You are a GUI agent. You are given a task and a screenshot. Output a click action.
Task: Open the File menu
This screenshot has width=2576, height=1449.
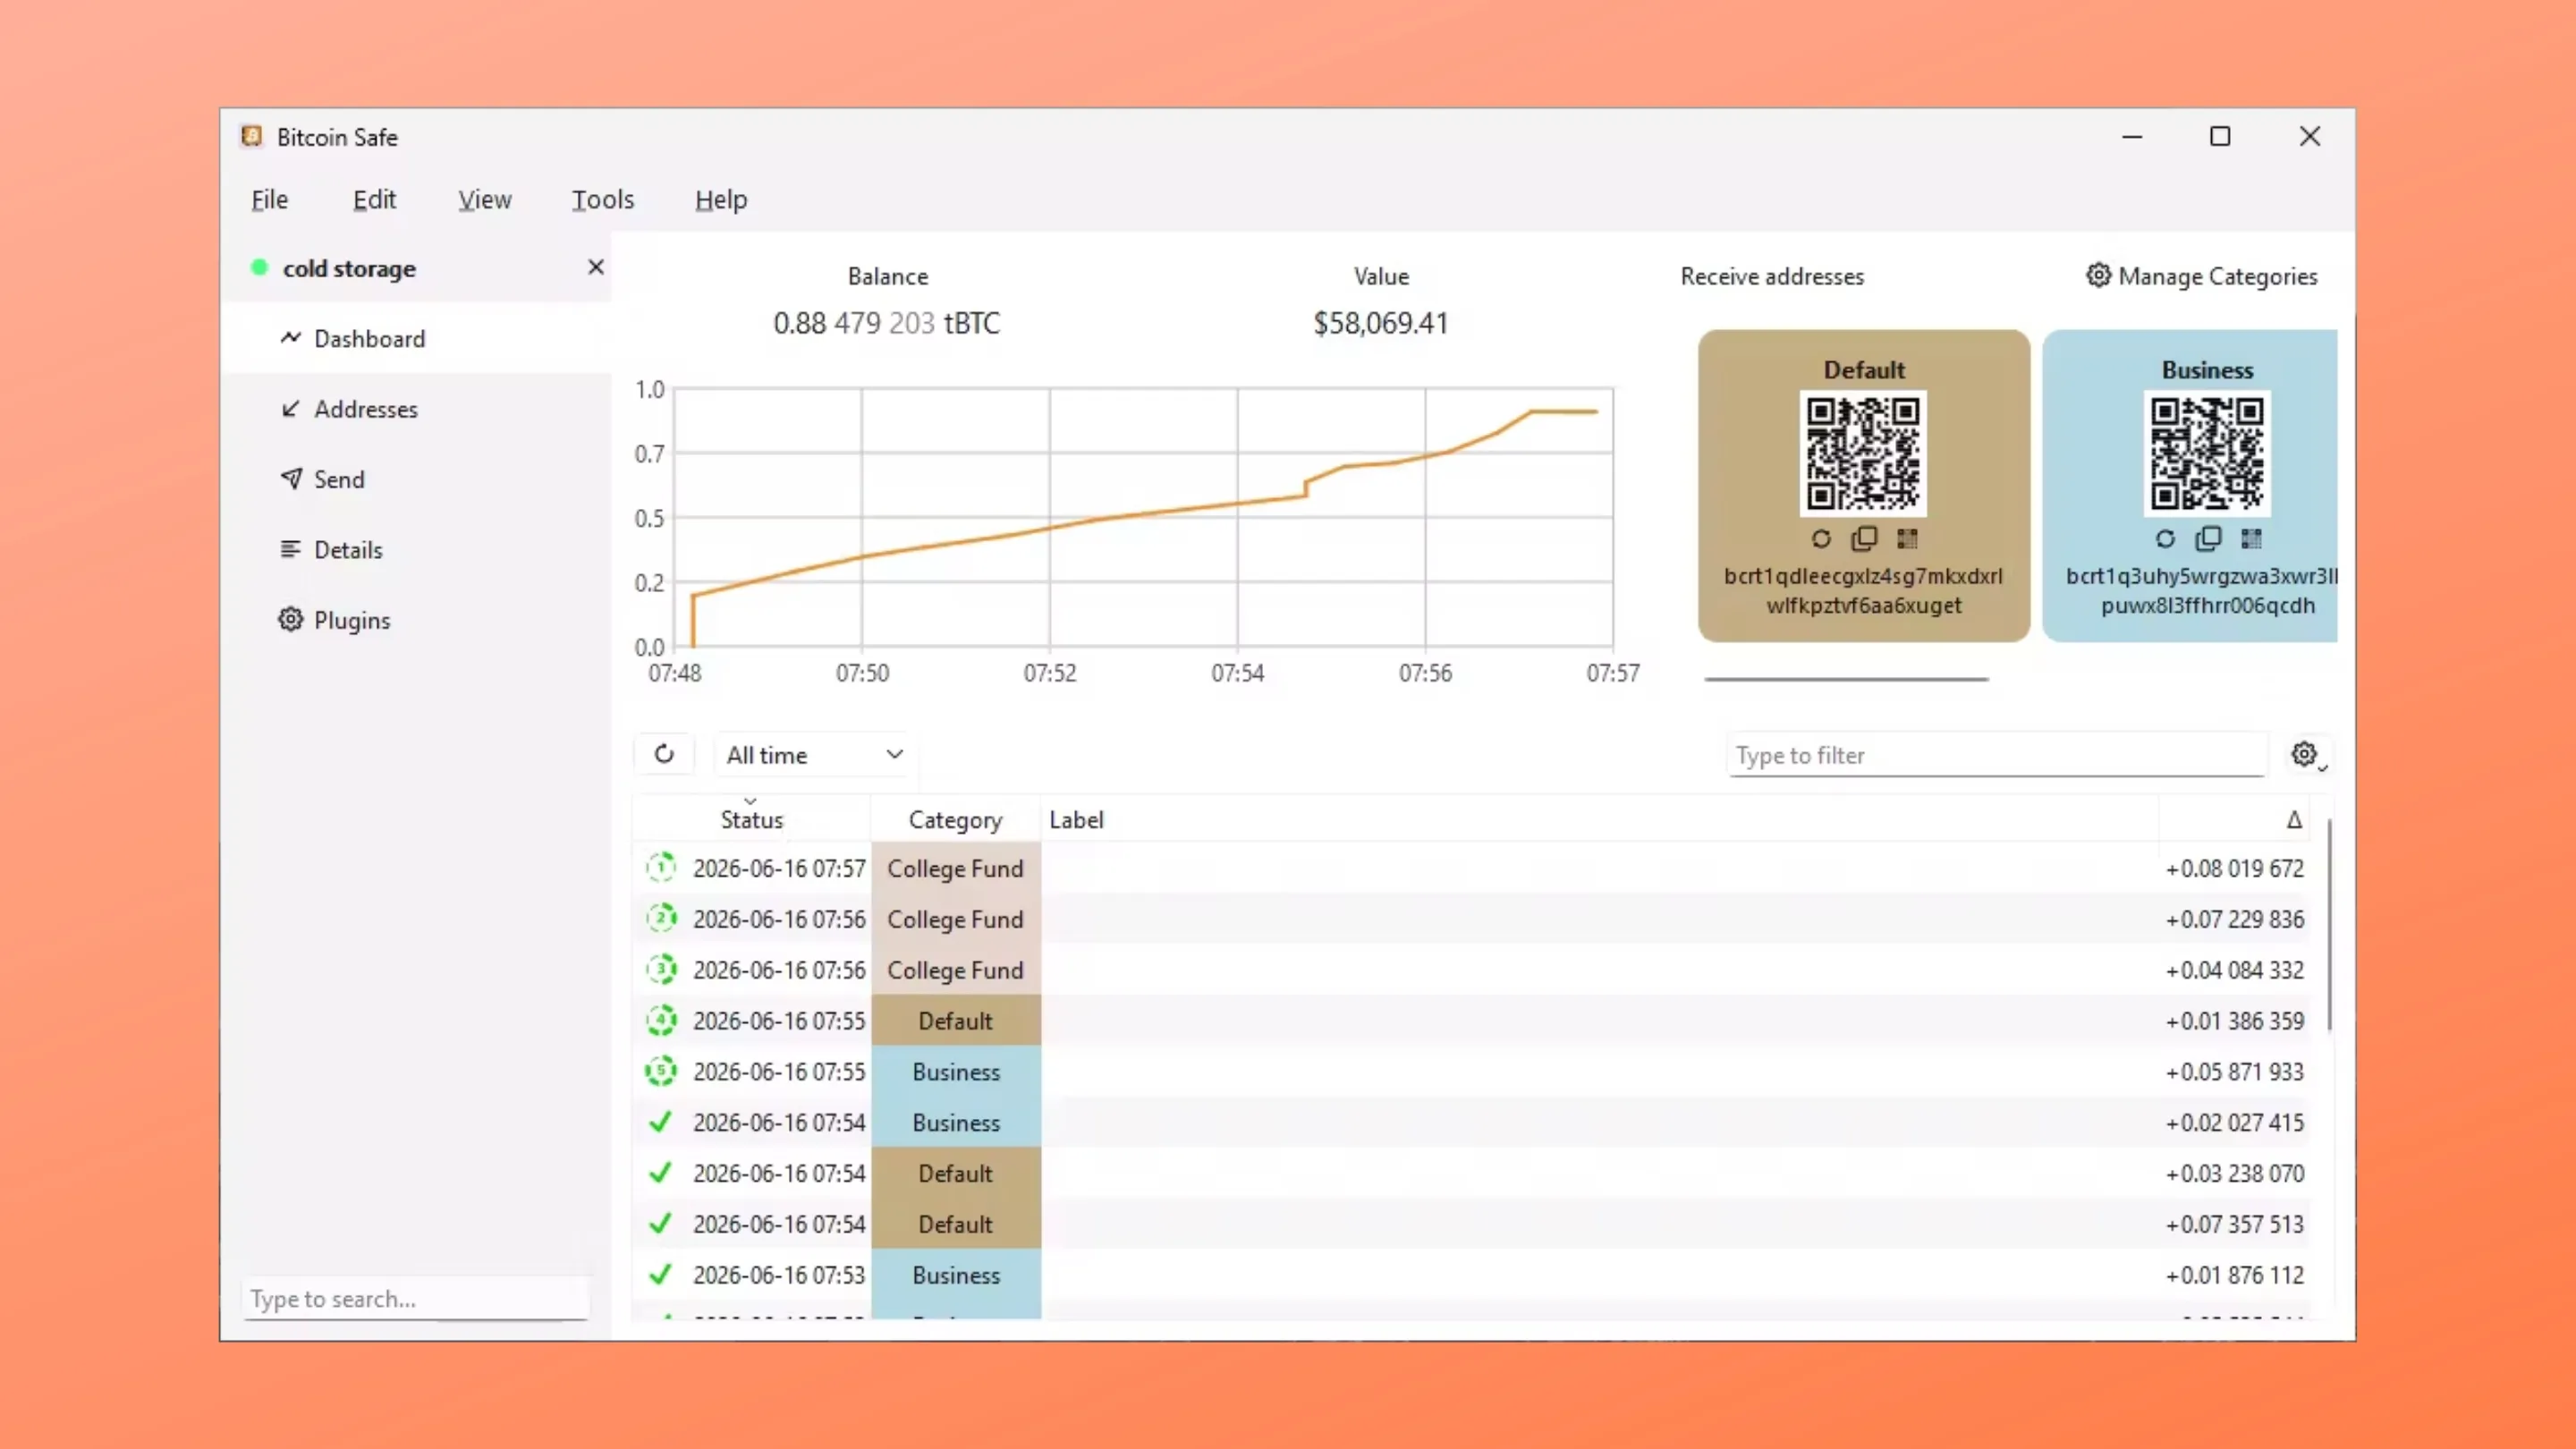[x=269, y=200]
